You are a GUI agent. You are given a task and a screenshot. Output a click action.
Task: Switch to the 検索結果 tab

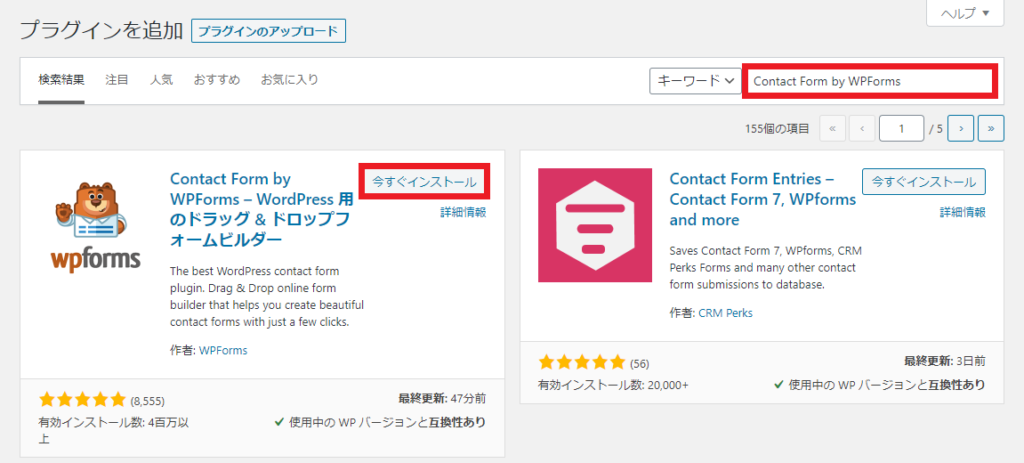61,80
